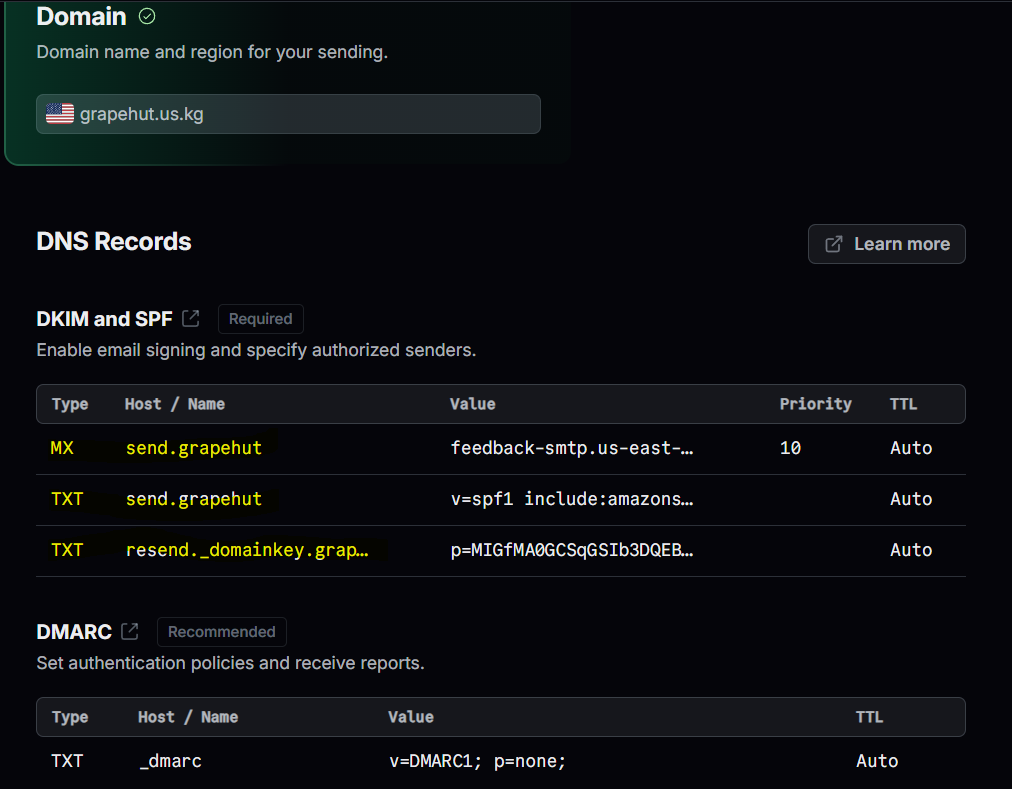Click the DMARC section heading
Screen dimensions: 1012x789
74,632
